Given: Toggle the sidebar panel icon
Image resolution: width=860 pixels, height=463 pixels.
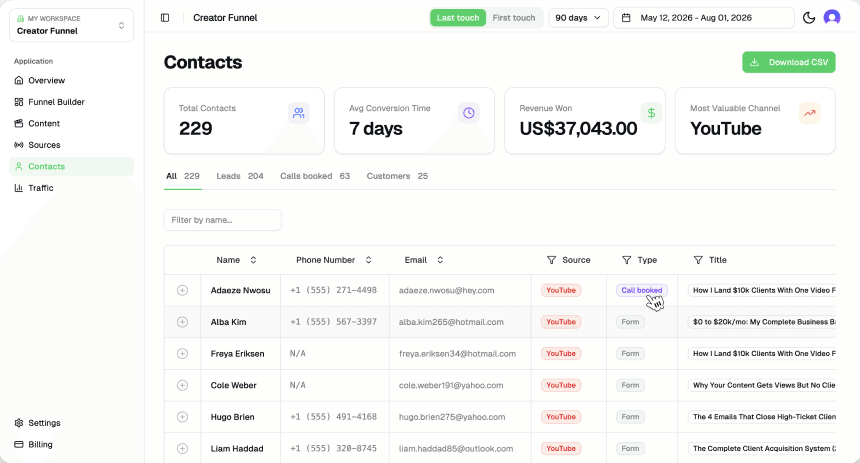Looking at the screenshot, I should point(165,18).
